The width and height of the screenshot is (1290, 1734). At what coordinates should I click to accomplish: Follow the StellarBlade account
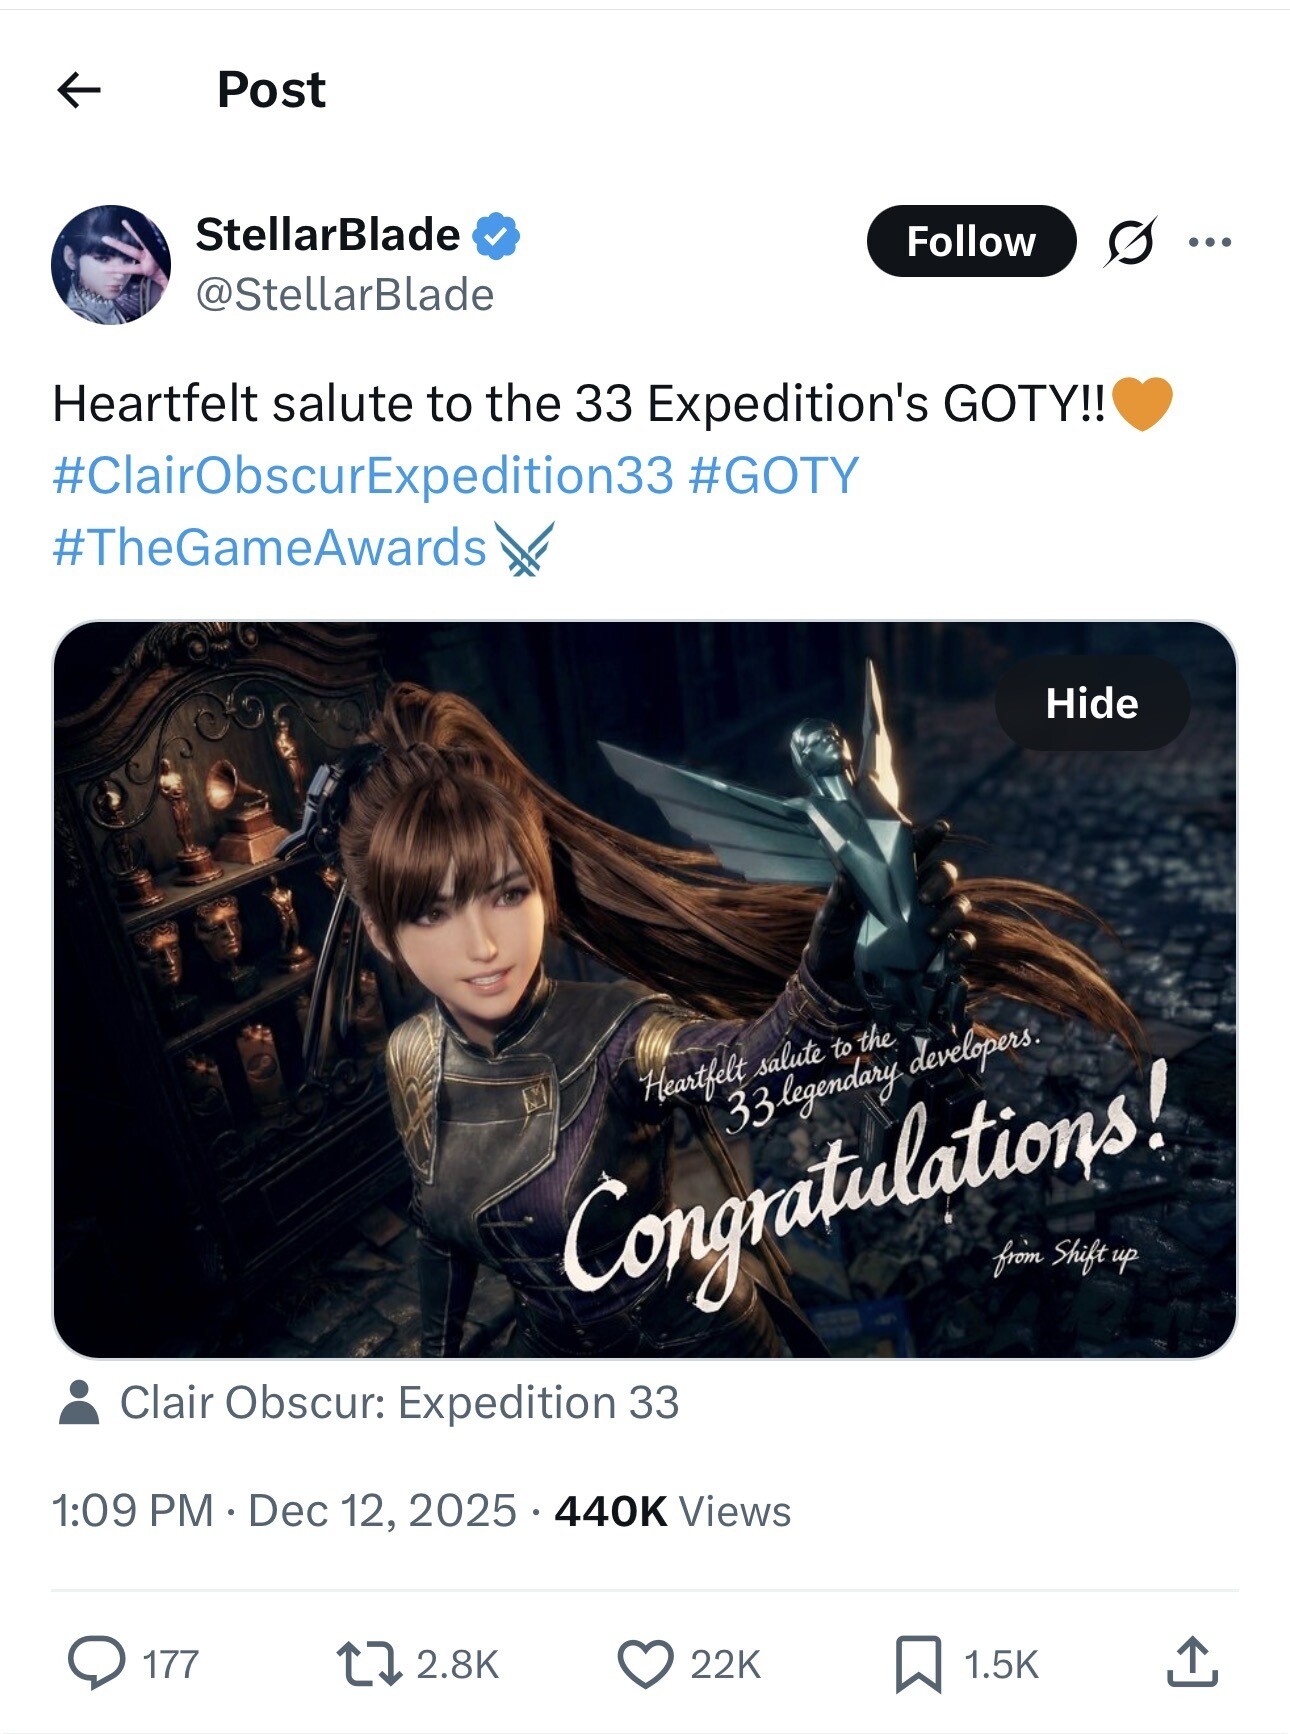(x=970, y=241)
